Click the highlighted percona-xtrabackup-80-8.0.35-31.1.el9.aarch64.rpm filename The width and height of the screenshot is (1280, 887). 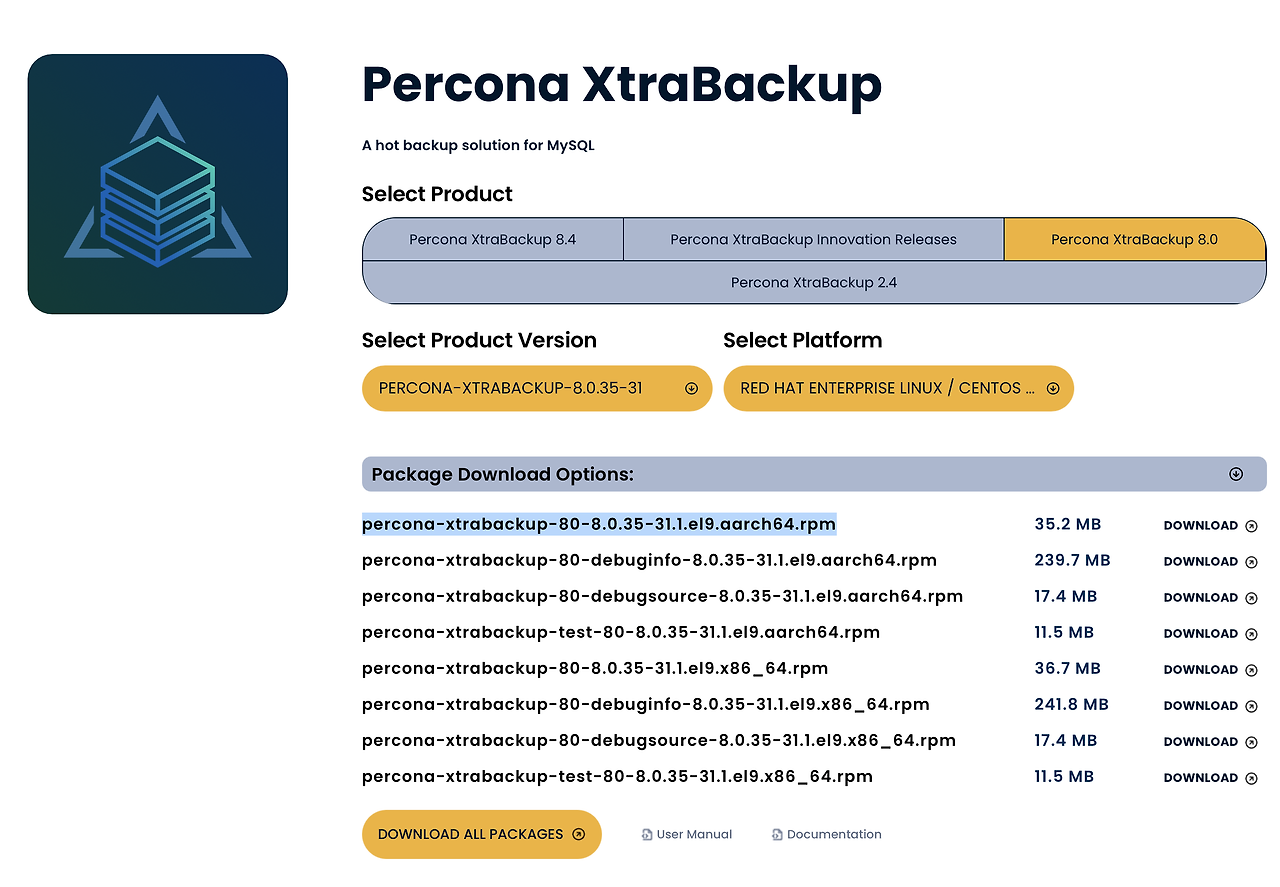tap(599, 524)
